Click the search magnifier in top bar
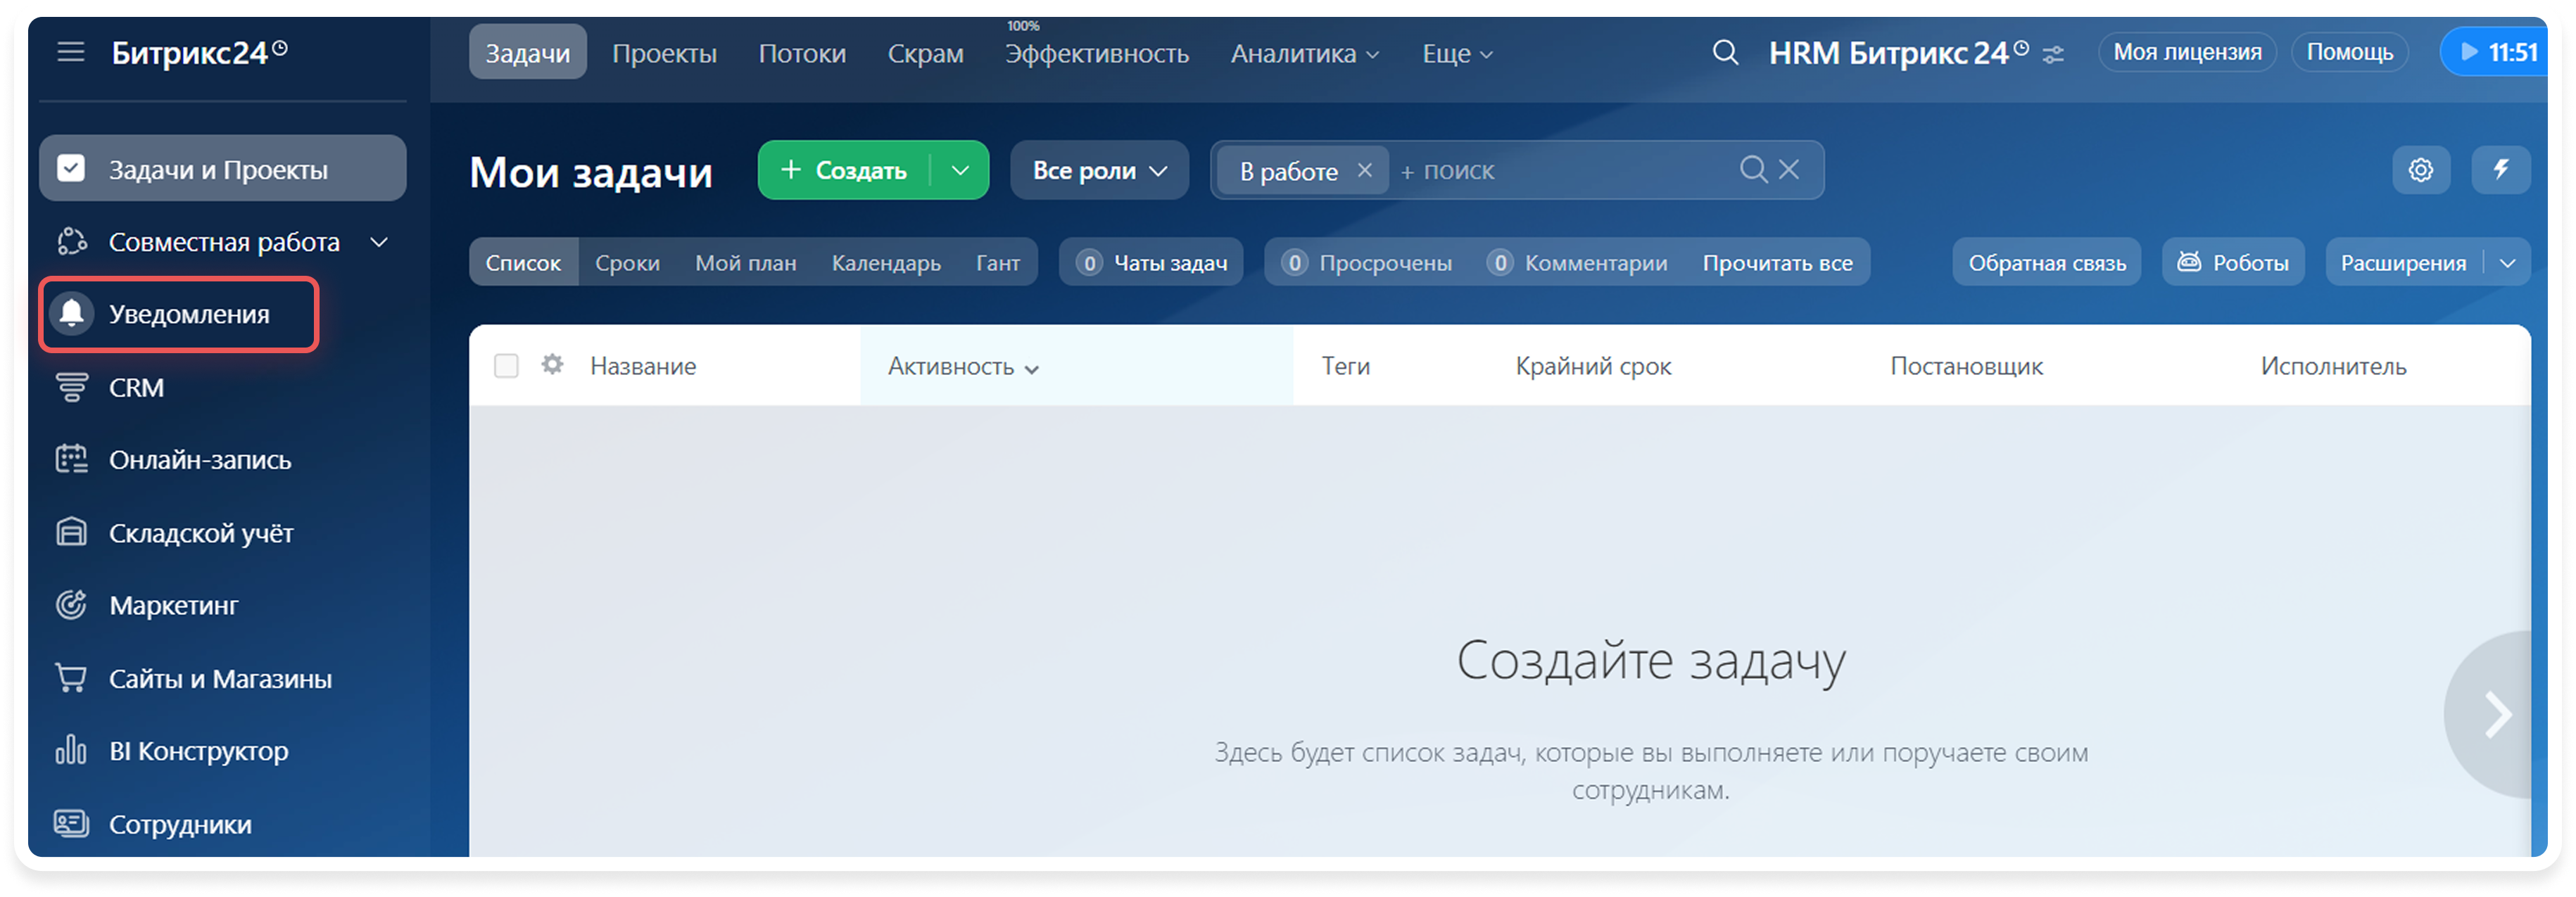The height and width of the screenshot is (897, 2576). [x=1725, y=52]
